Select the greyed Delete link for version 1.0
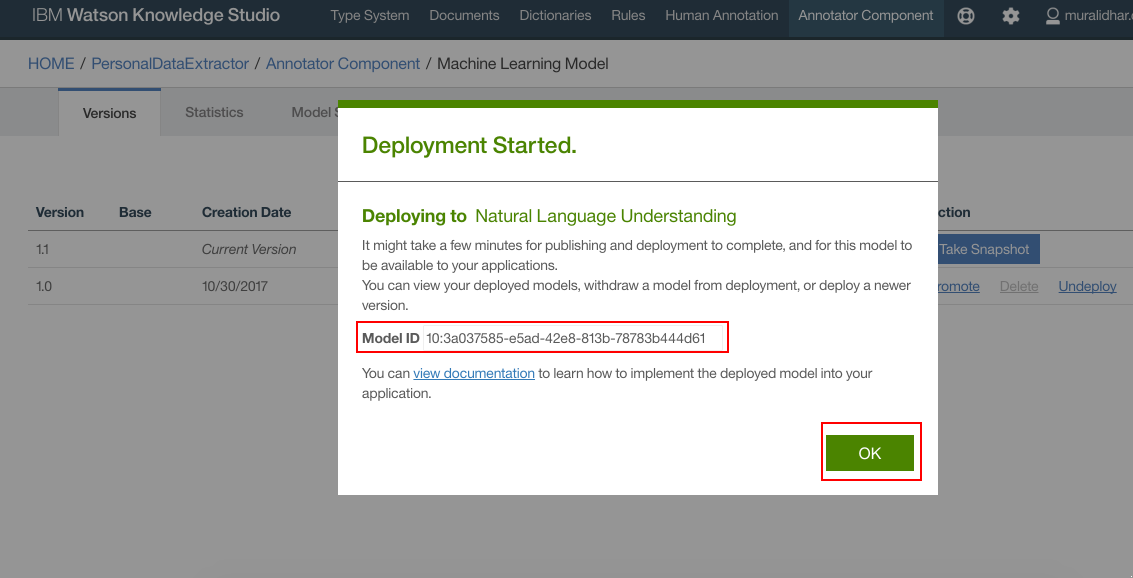 [1019, 286]
